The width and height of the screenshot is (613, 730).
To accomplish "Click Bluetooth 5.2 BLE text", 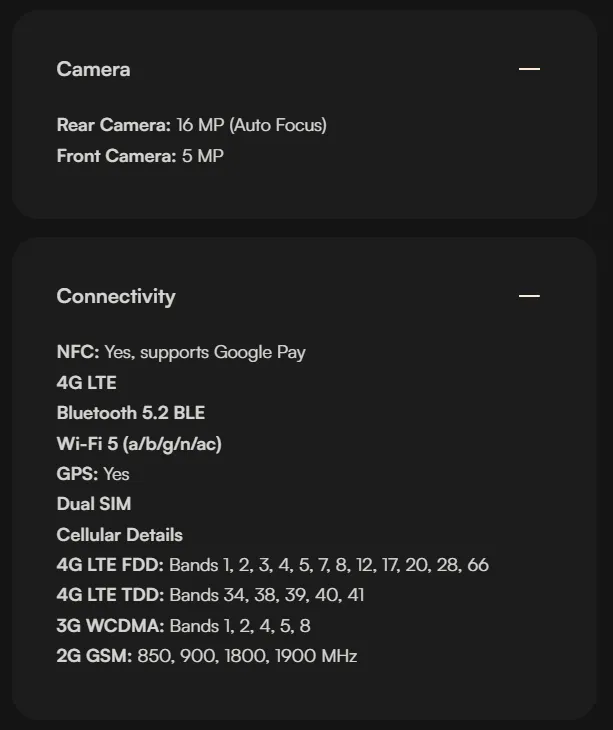I will point(131,413).
